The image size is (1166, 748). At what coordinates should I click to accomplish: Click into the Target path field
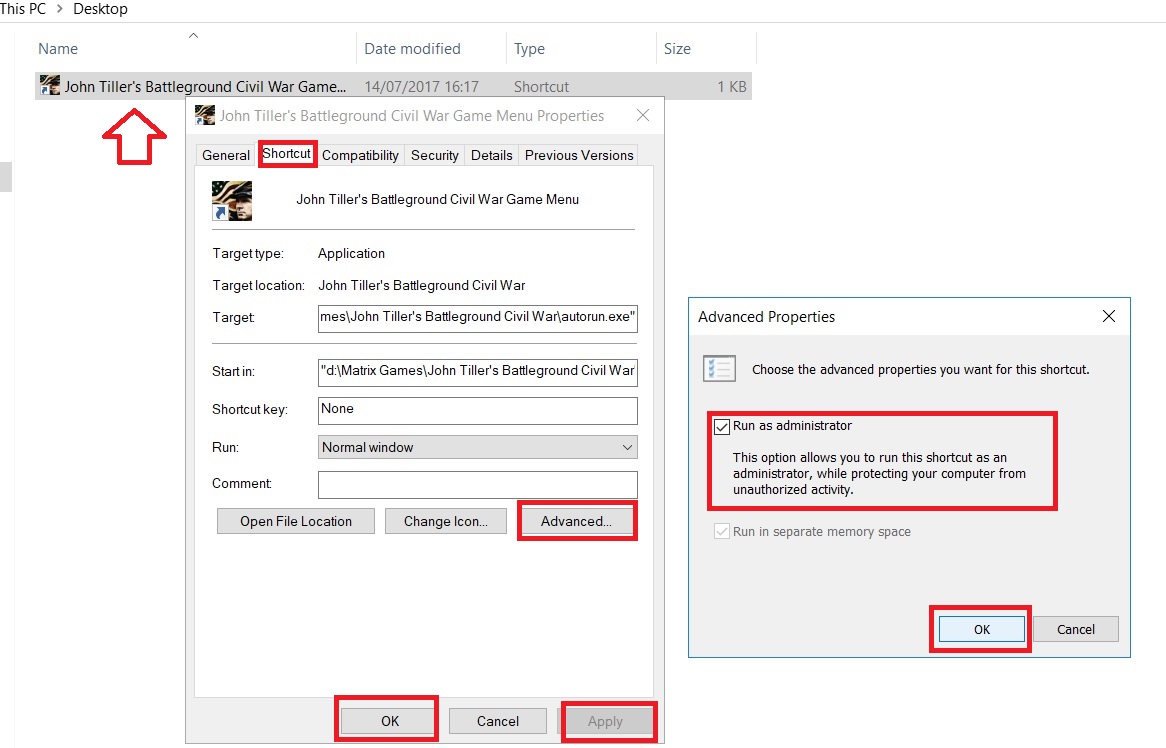tap(477, 317)
